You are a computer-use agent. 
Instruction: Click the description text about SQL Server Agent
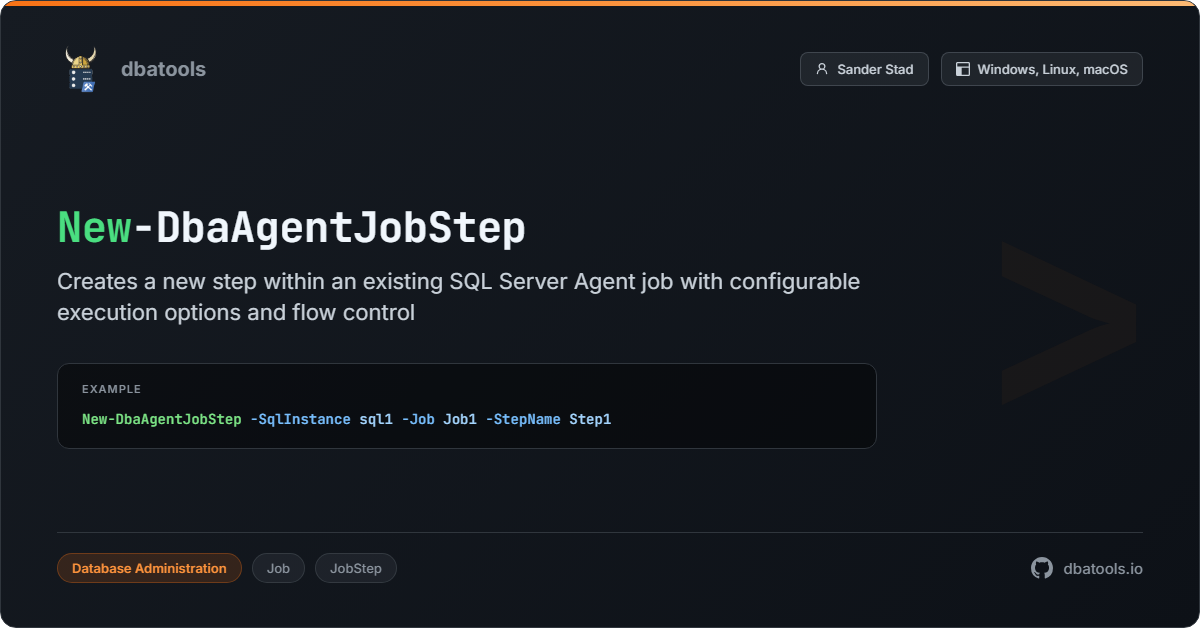[x=458, y=297]
